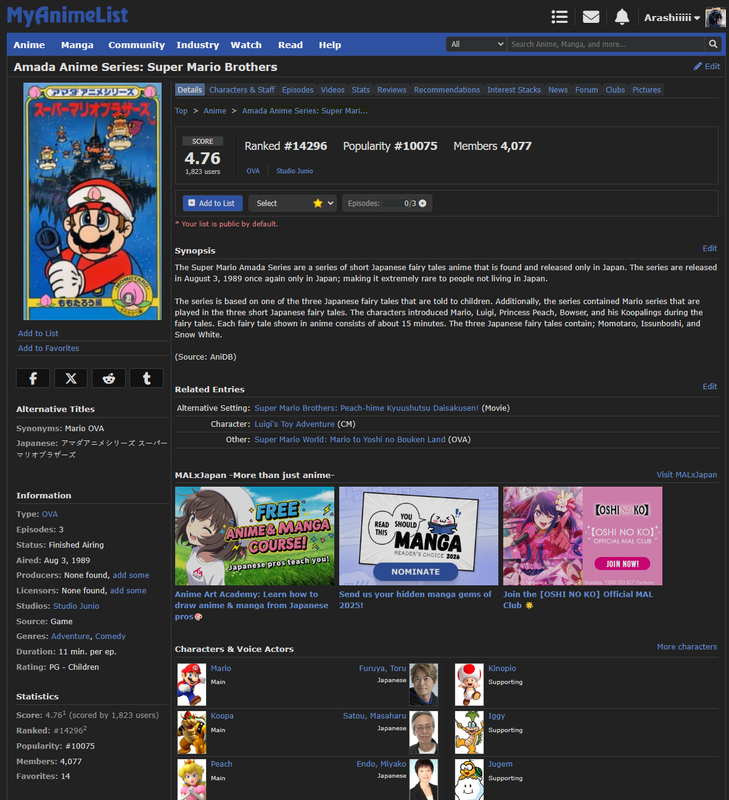This screenshot has width=729, height=800.
Task: Open the Watch navigation menu
Action: tap(246, 45)
